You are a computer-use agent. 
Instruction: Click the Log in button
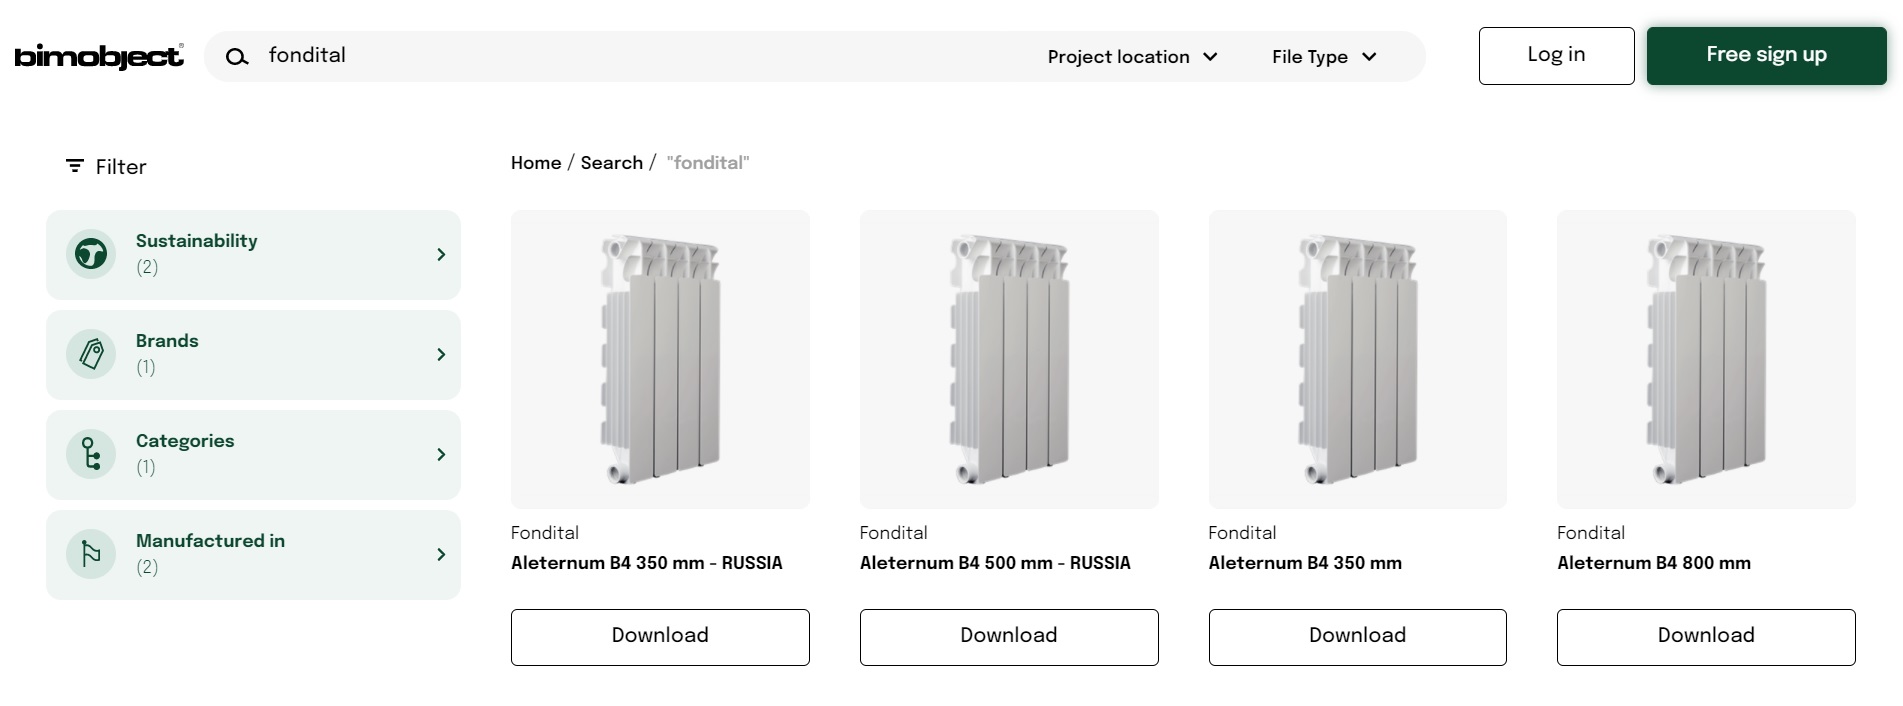(x=1556, y=56)
